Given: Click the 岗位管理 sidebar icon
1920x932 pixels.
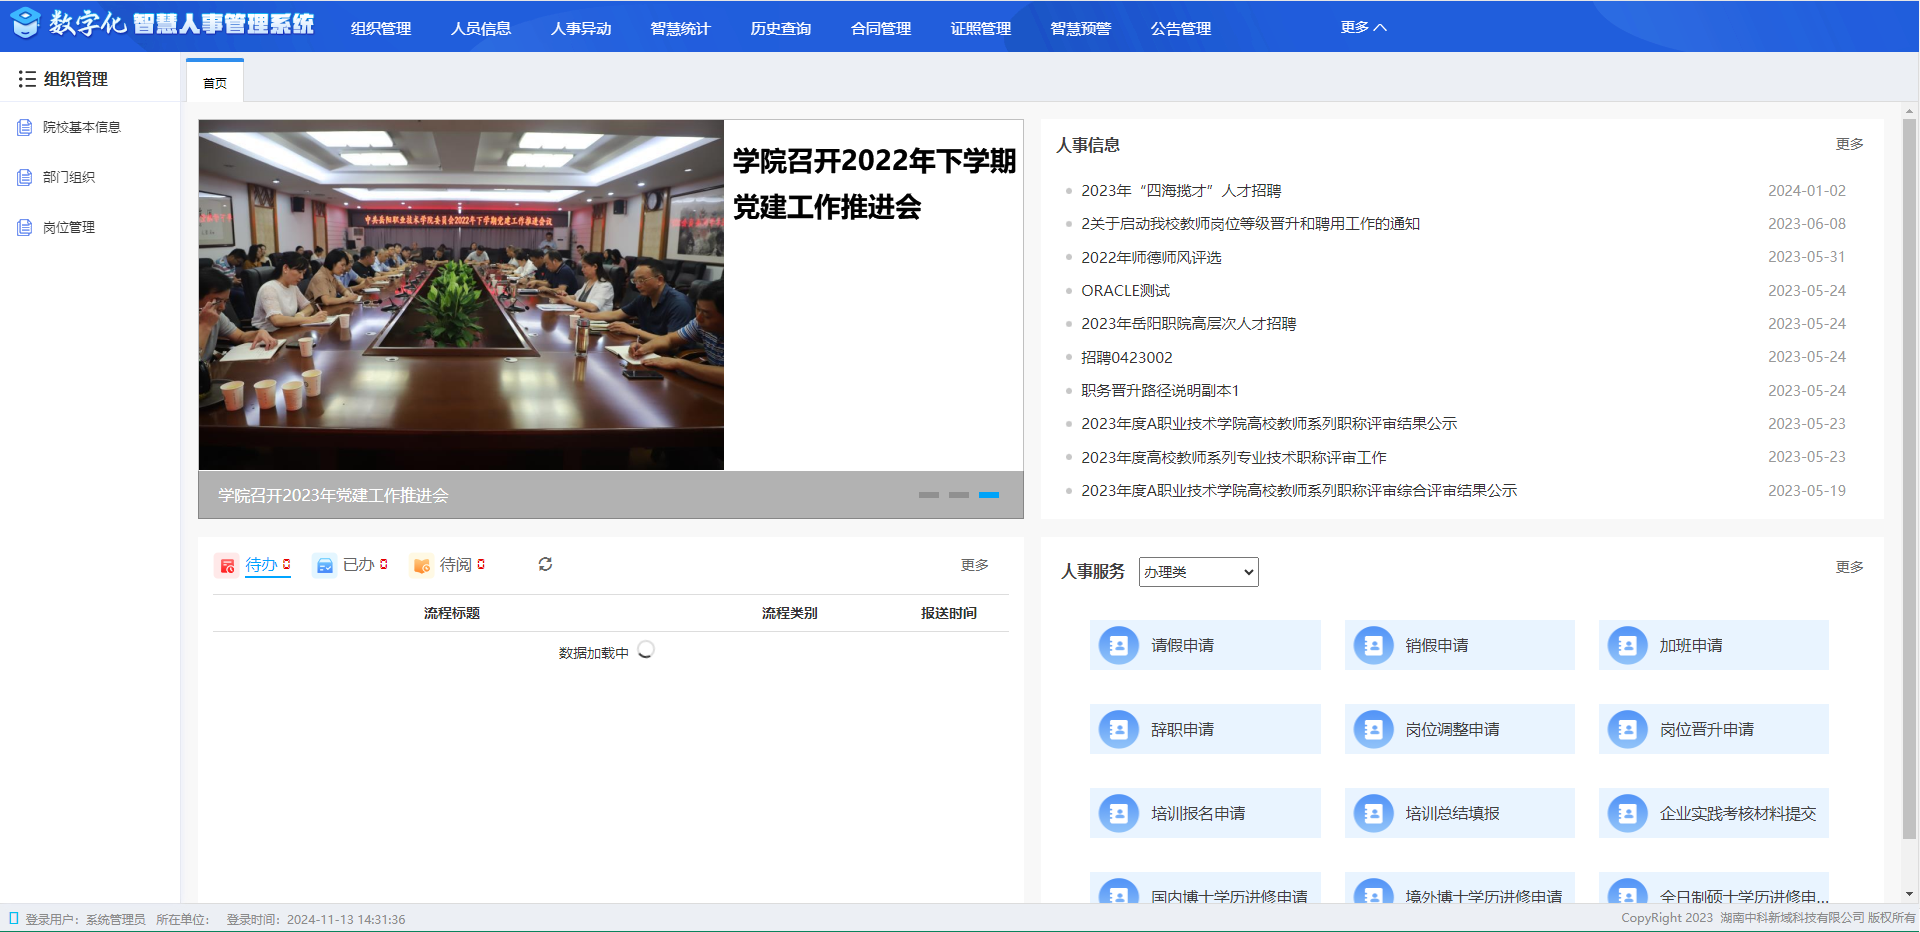Looking at the screenshot, I should click(x=25, y=227).
